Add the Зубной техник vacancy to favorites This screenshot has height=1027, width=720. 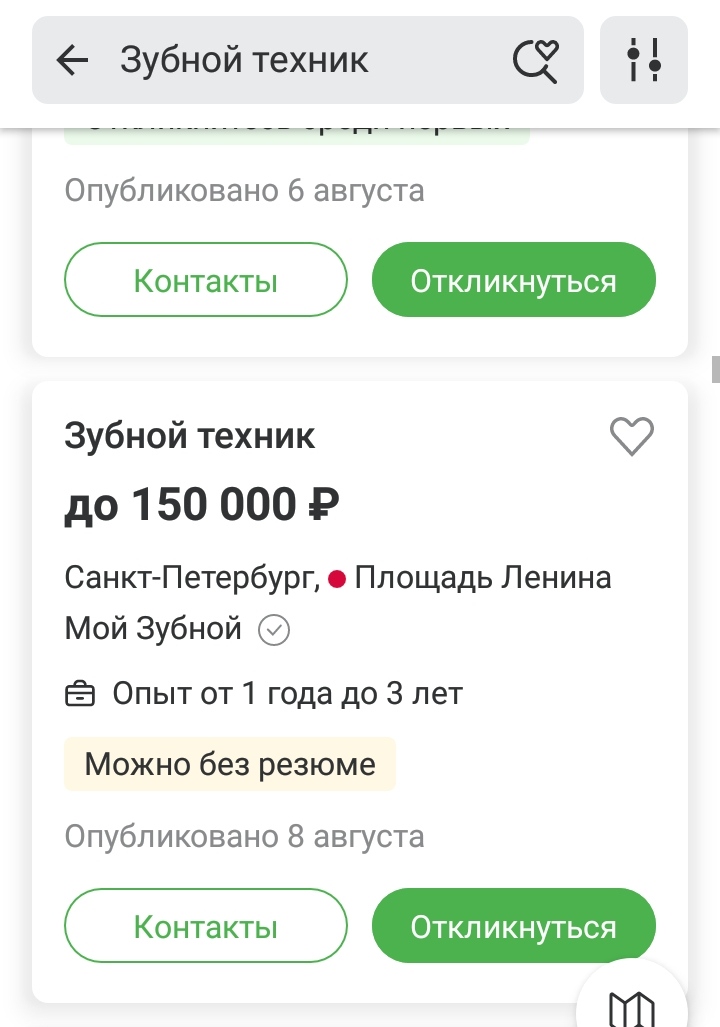(x=632, y=436)
